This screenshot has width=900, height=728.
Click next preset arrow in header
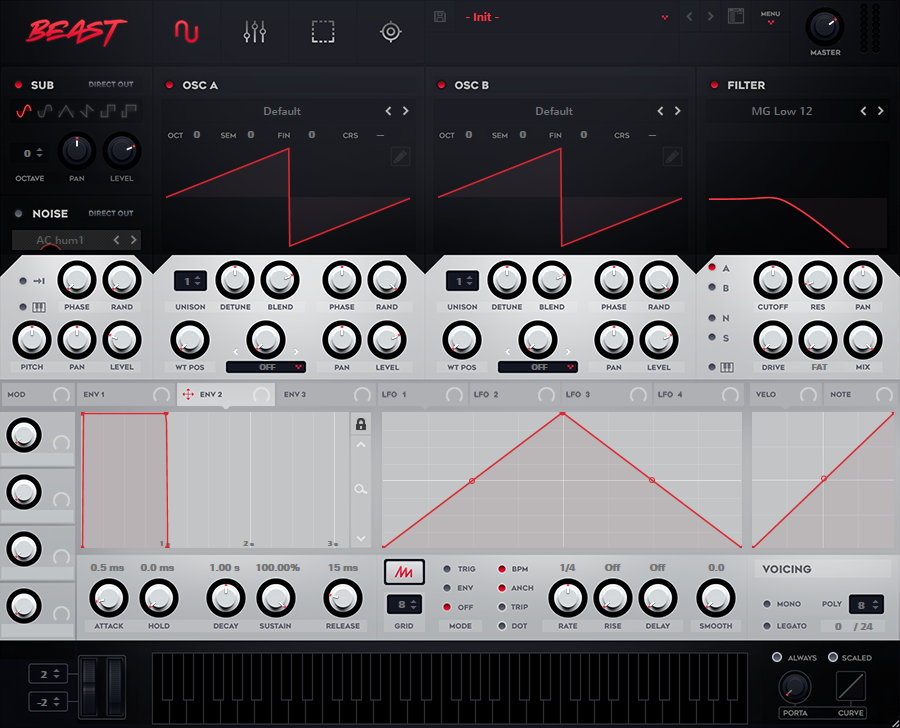click(x=711, y=17)
